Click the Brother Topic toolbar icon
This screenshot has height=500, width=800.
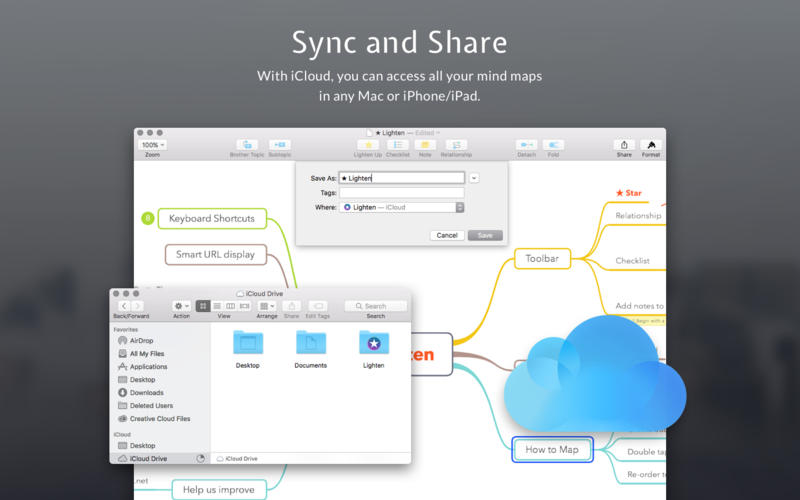(x=246, y=145)
